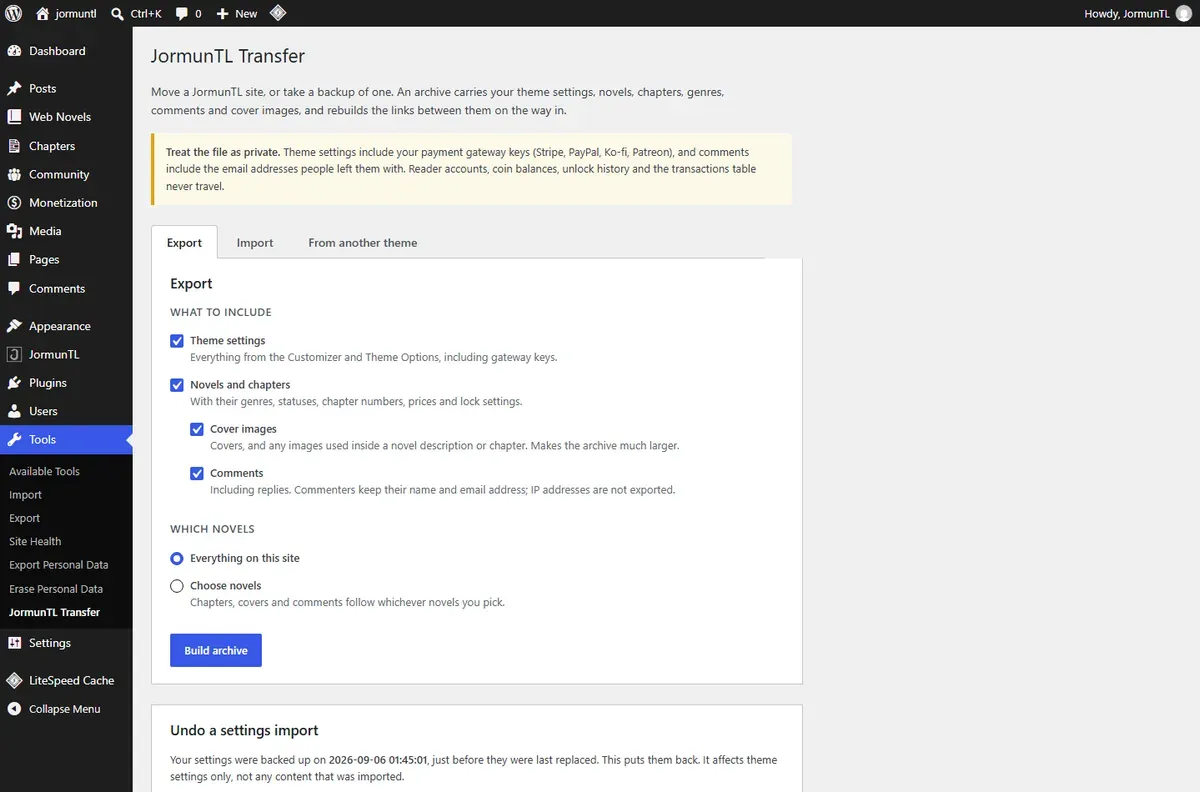Click the Build archive button
Image resolution: width=1200 pixels, height=792 pixels.
[216, 650]
